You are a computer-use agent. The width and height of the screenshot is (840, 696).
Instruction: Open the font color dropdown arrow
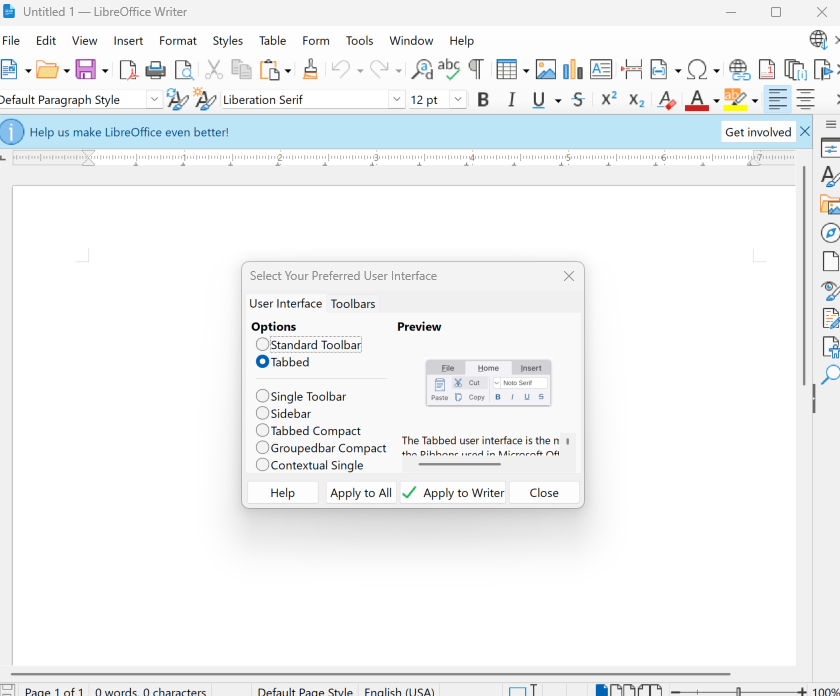point(716,101)
